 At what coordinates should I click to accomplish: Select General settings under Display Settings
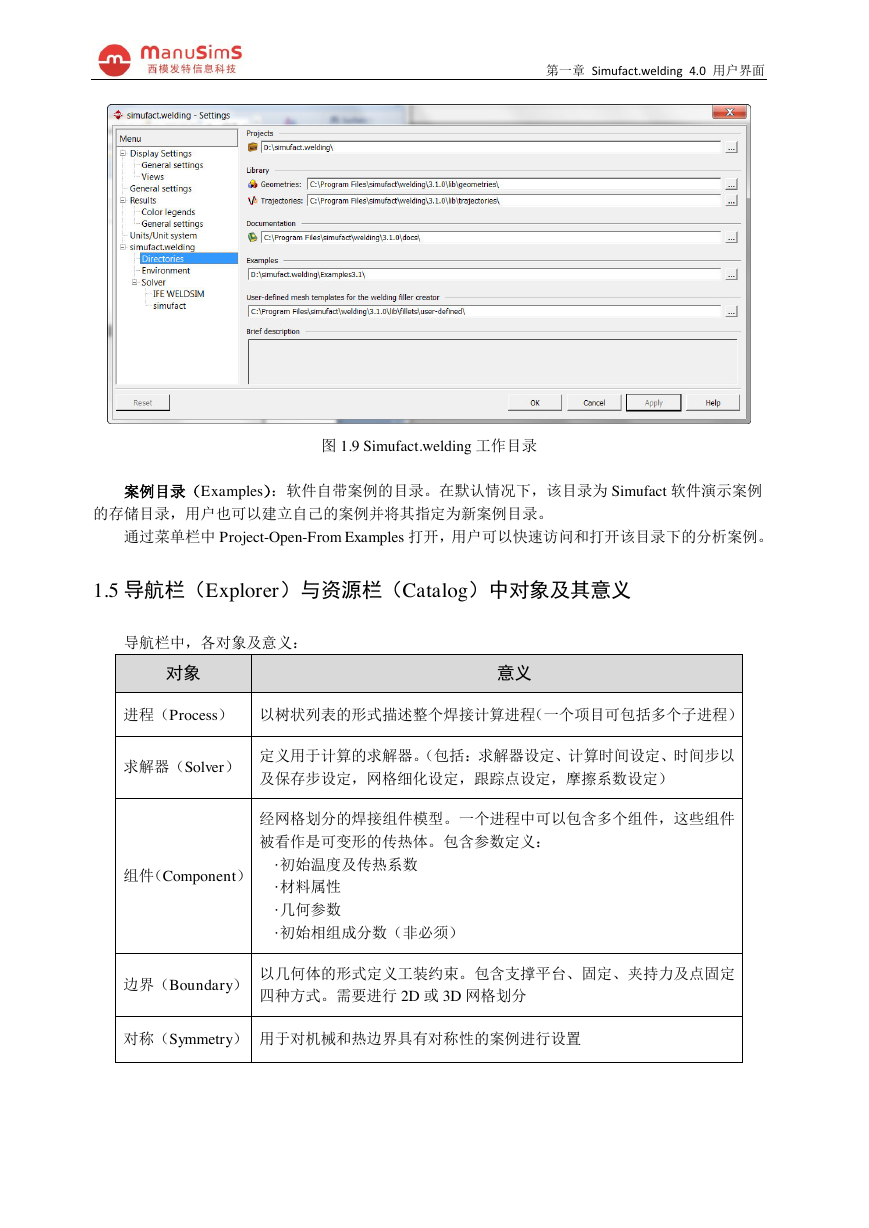(172, 165)
